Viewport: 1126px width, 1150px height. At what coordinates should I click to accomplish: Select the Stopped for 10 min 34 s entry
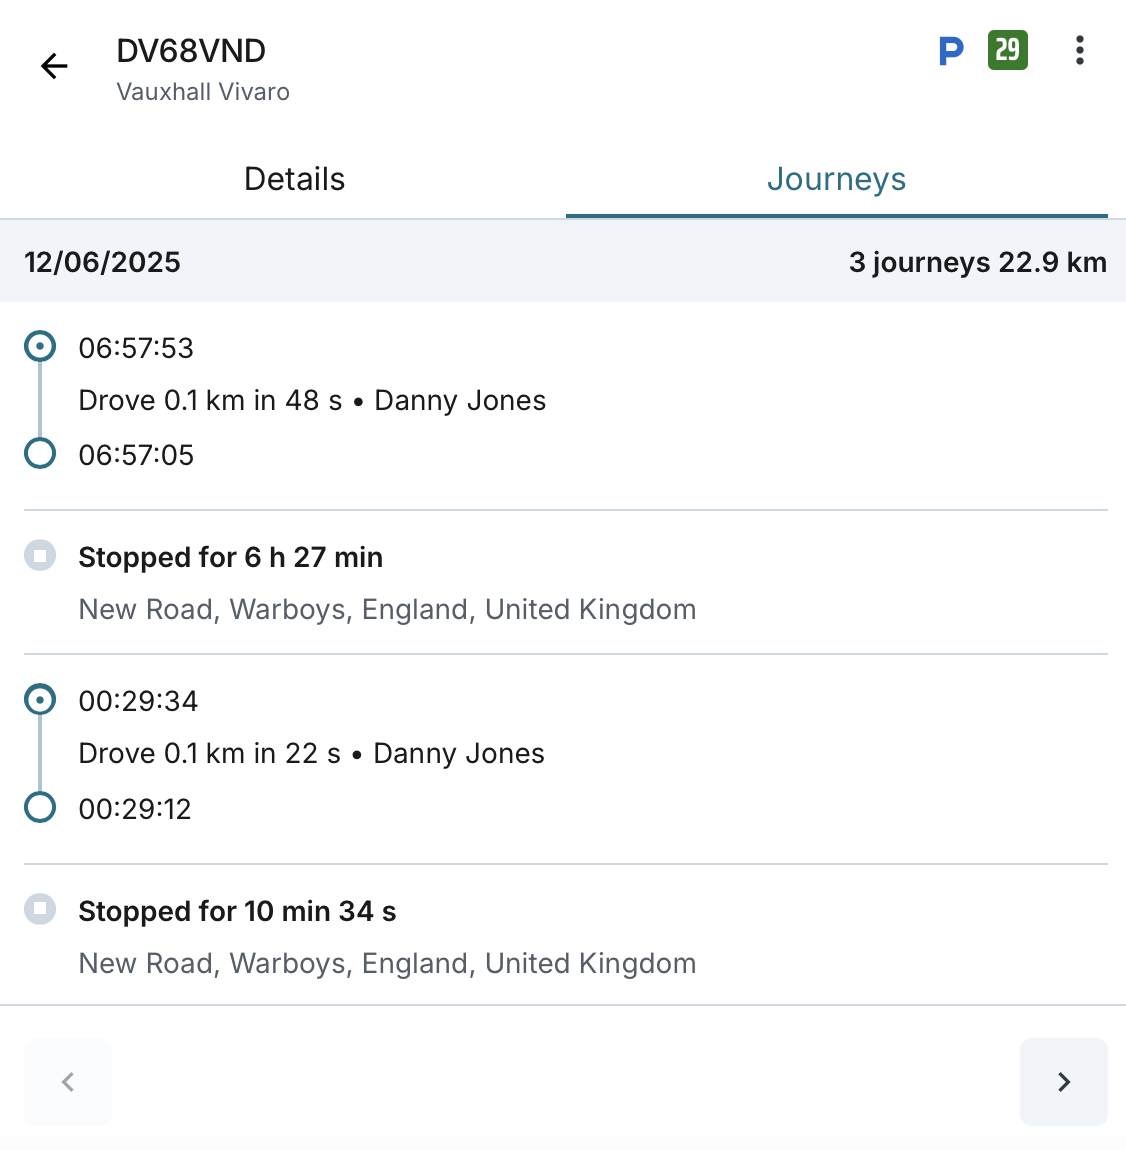237,912
